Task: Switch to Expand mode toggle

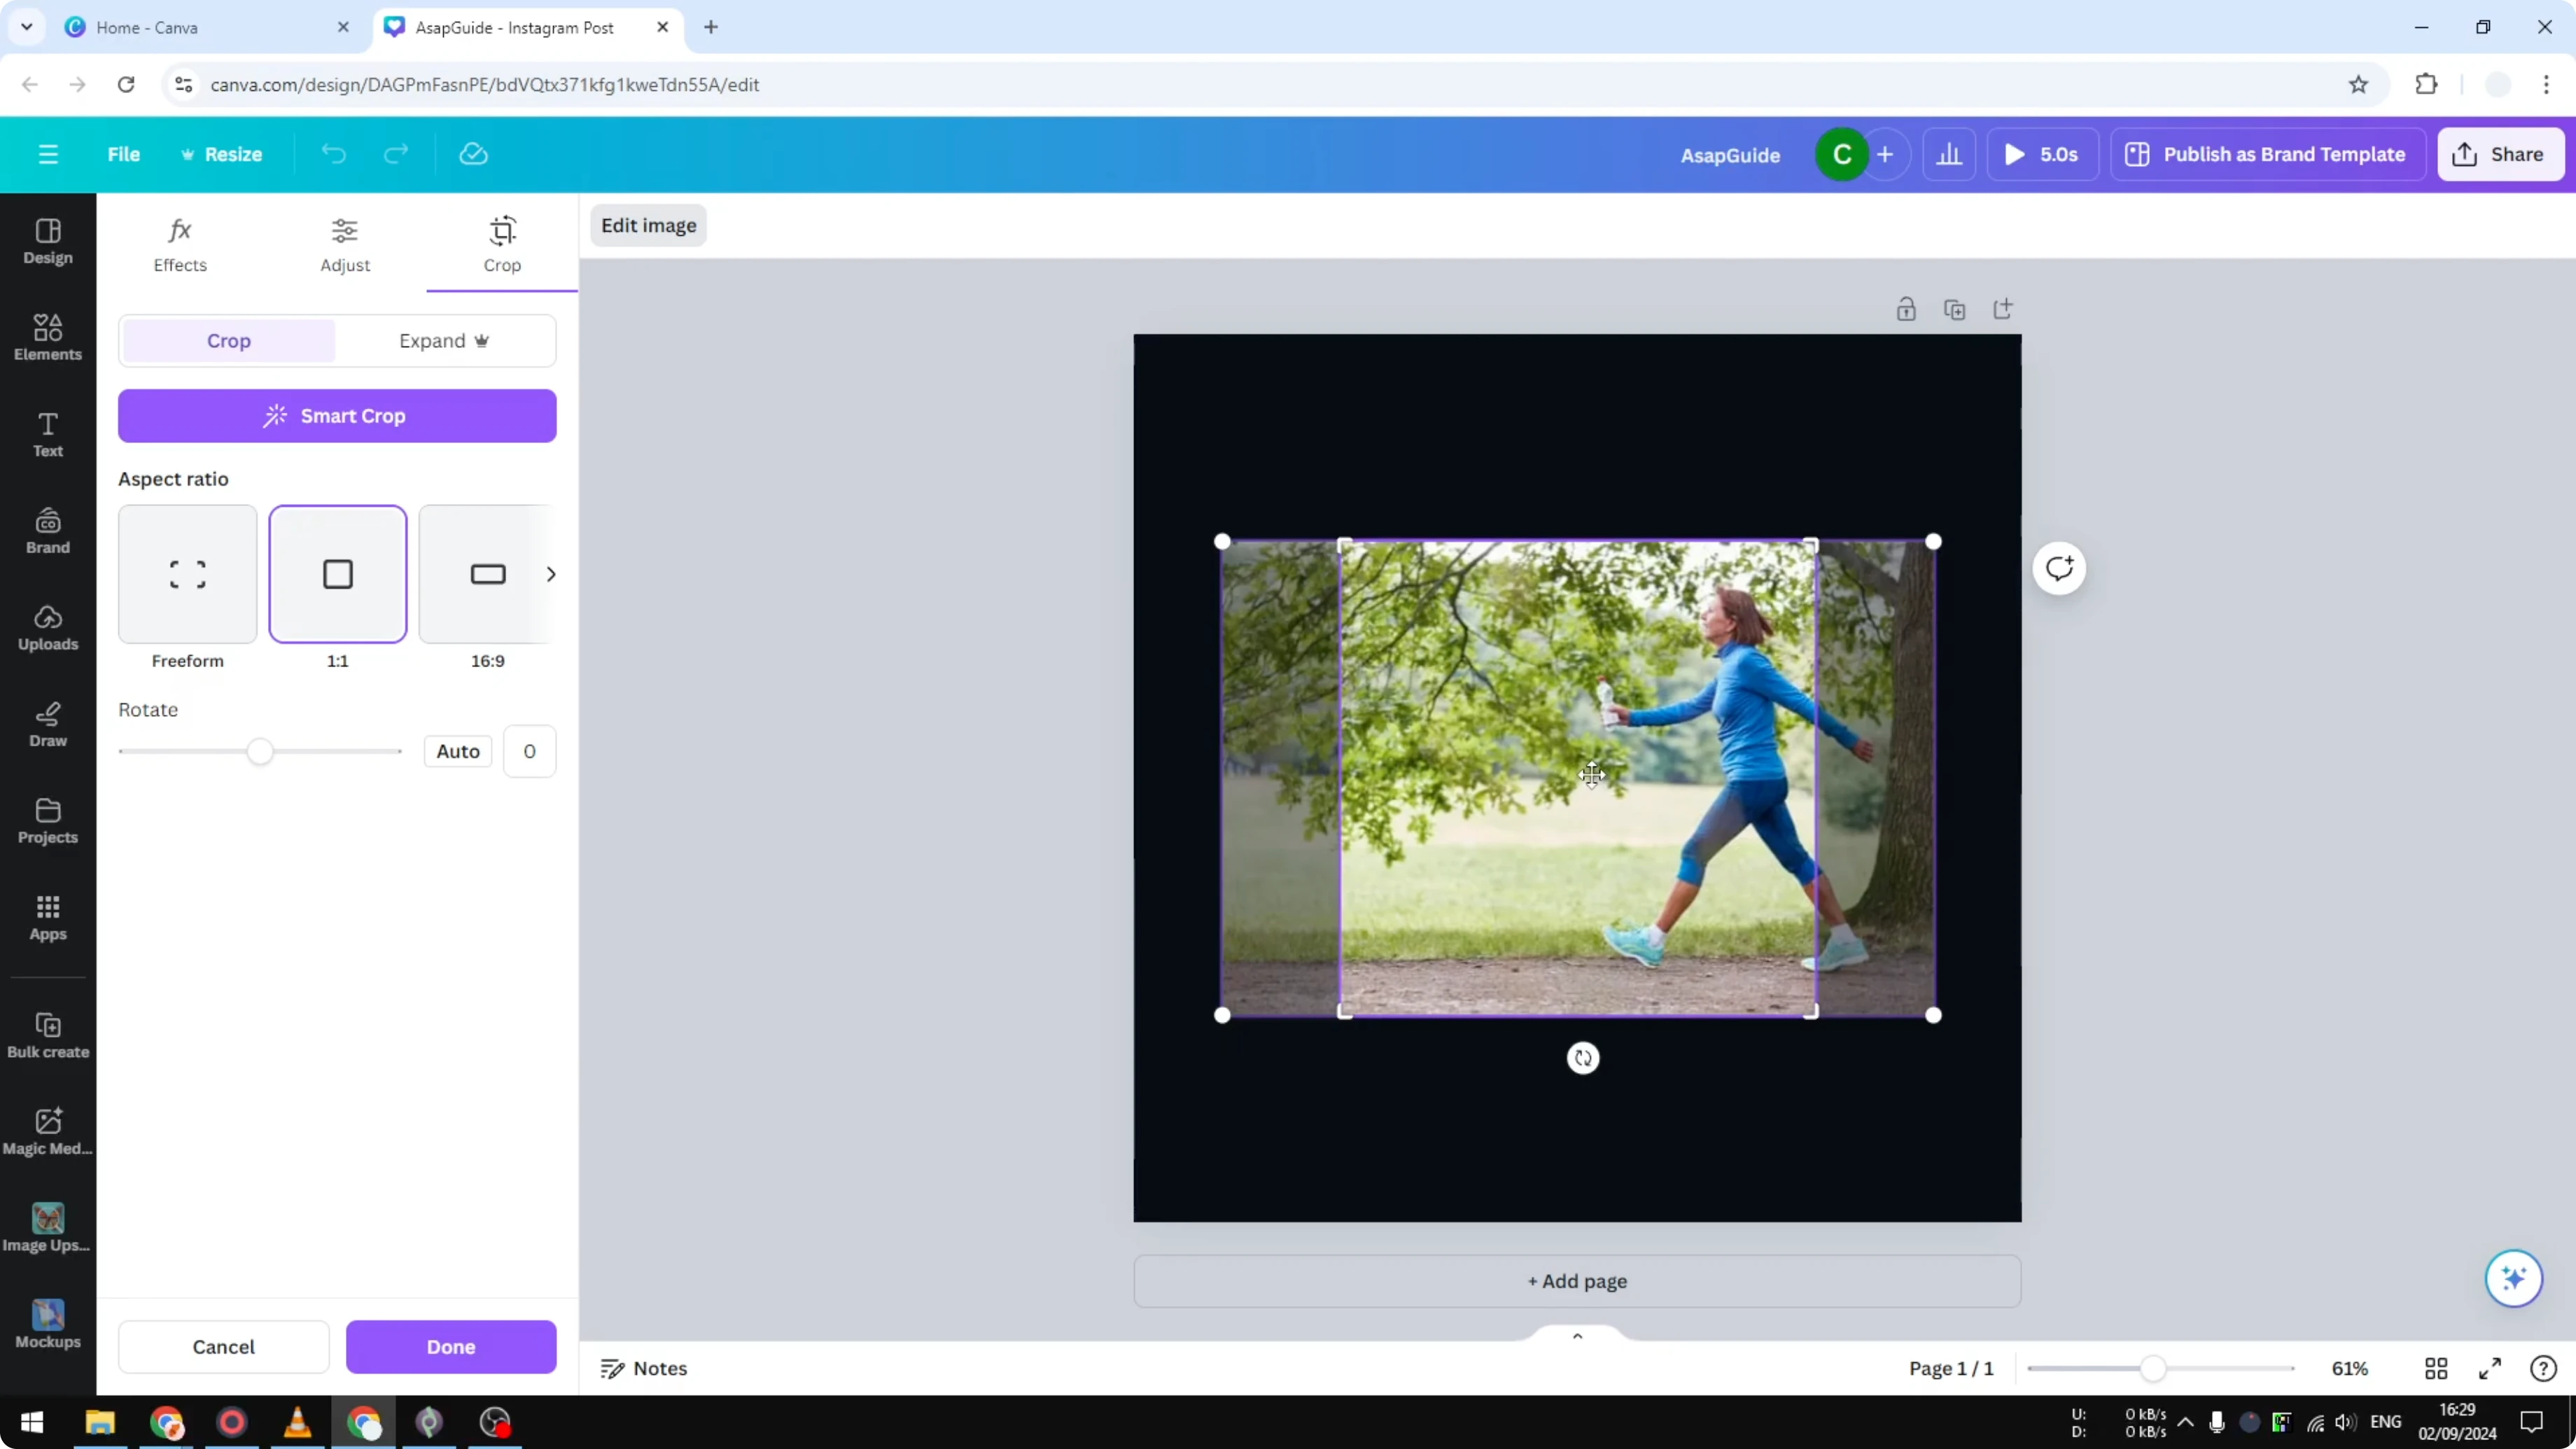Action: (444, 341)
